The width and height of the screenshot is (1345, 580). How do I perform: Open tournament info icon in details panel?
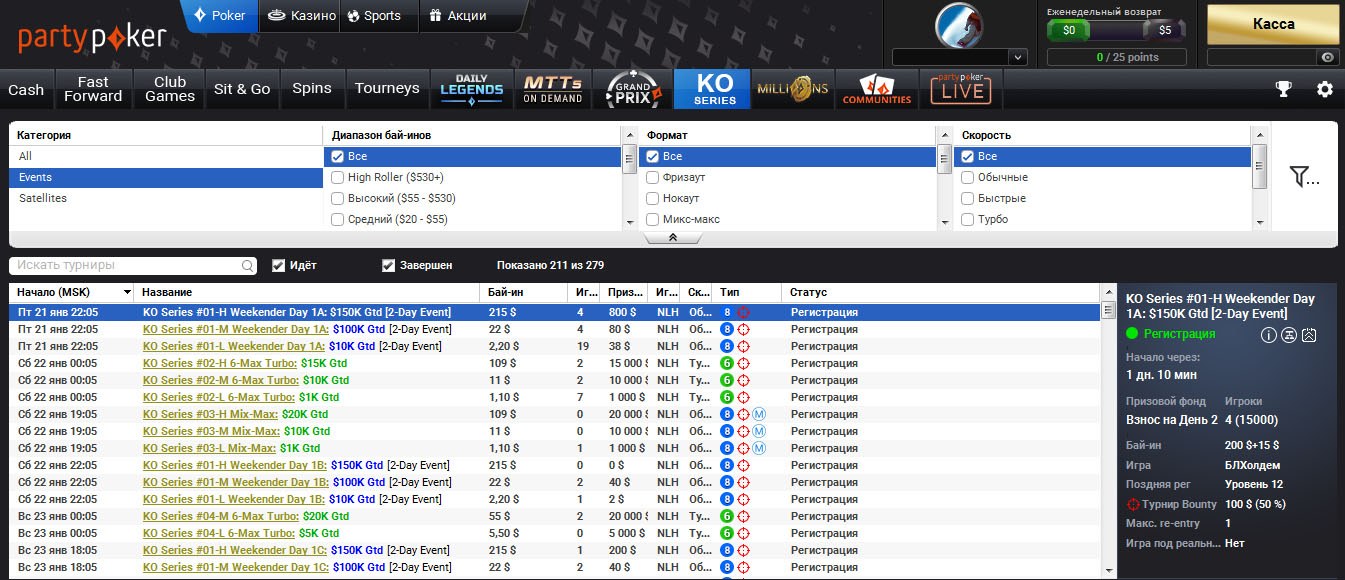pos(1269,335)
